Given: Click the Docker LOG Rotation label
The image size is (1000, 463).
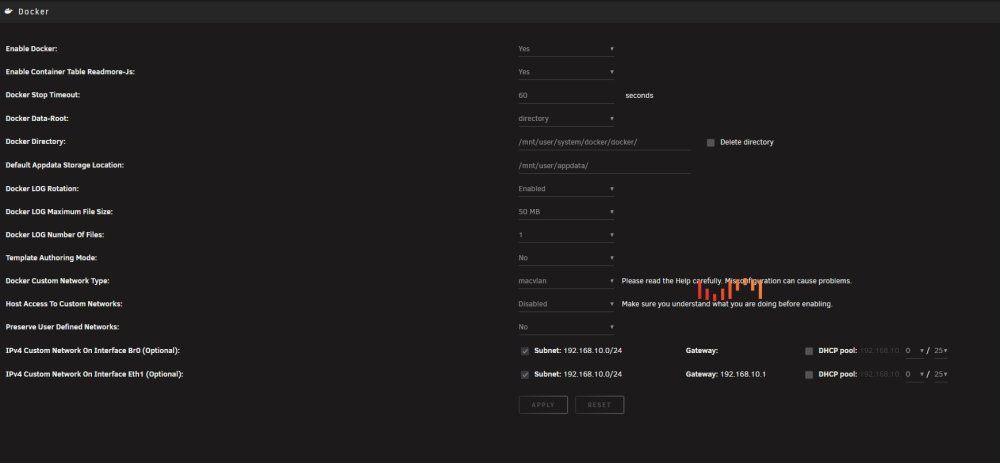Looking at the screenshot, I should point(41,189).
